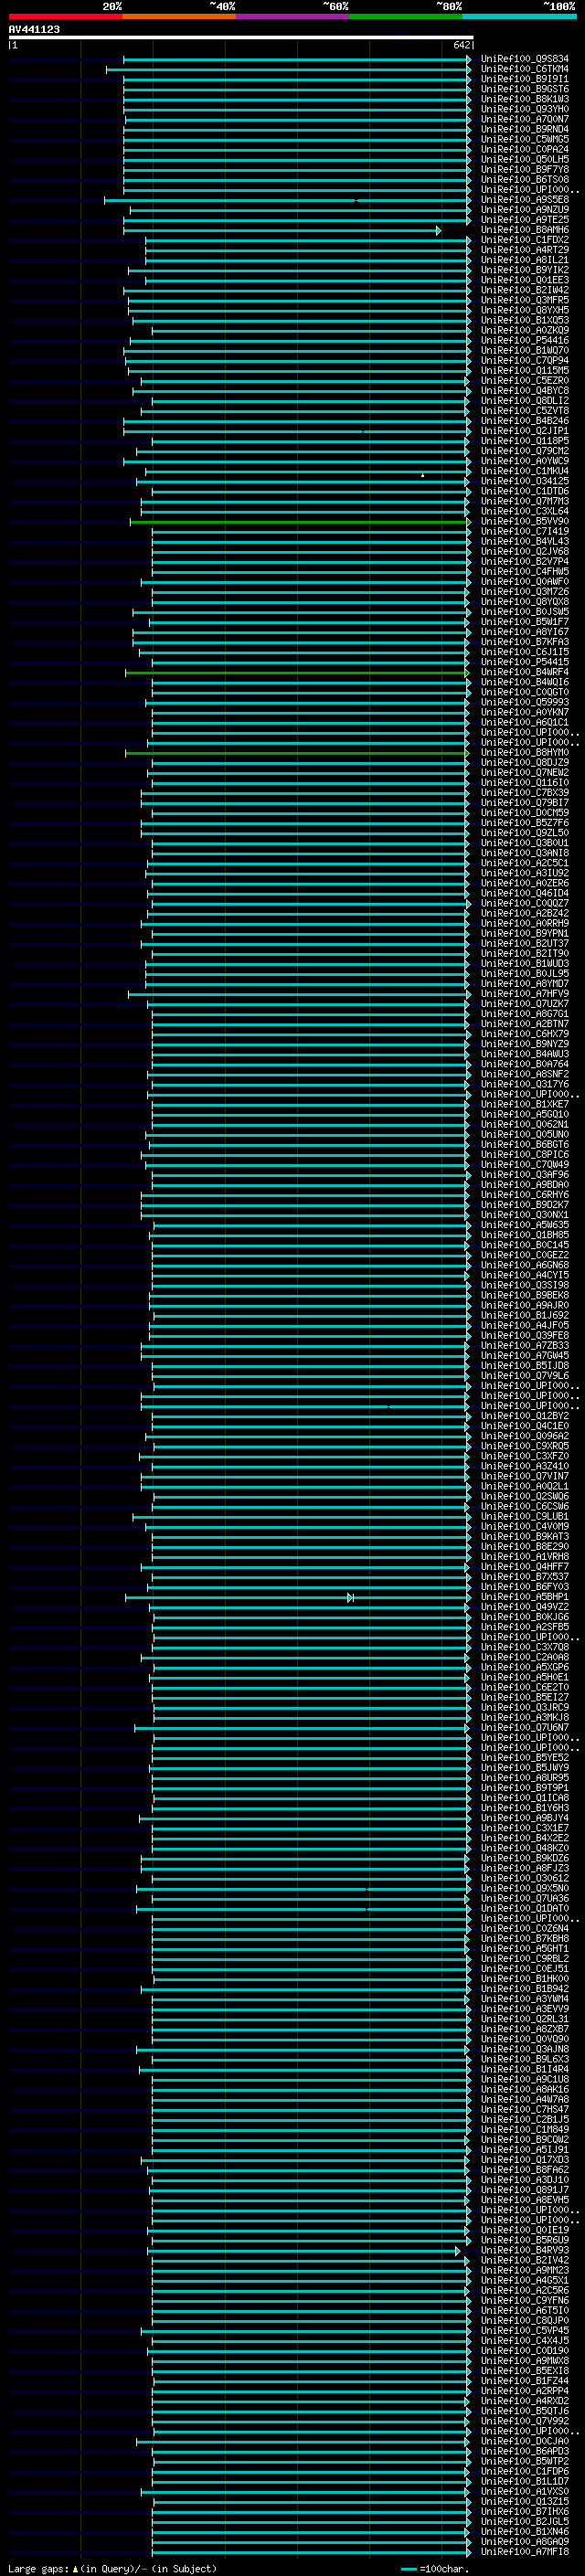The image size is (585, 2576).
Task: Click the green alignment bar for UniRef100_B4WRF4
Action: click(298, 673)
